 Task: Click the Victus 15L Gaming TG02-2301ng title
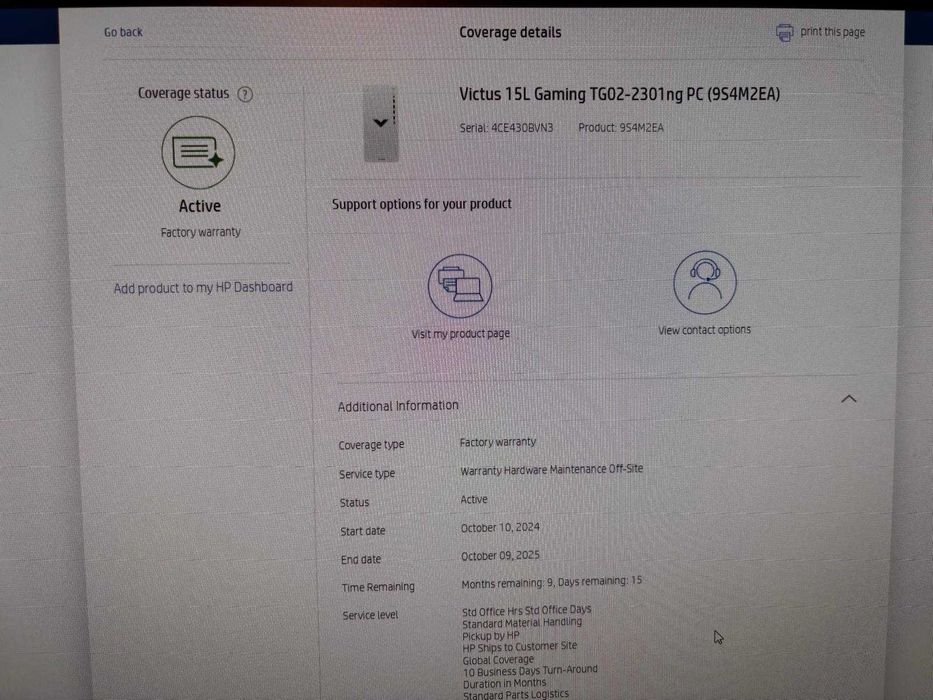tap(619, 94)
